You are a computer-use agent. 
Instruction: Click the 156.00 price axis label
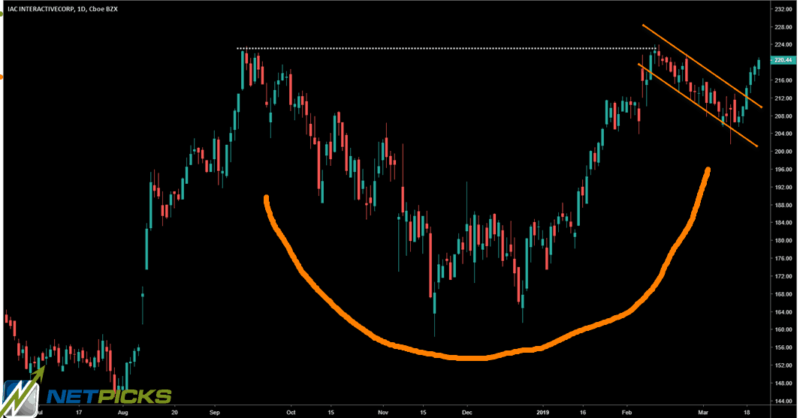pyautogui.click(x=783, y=348)
